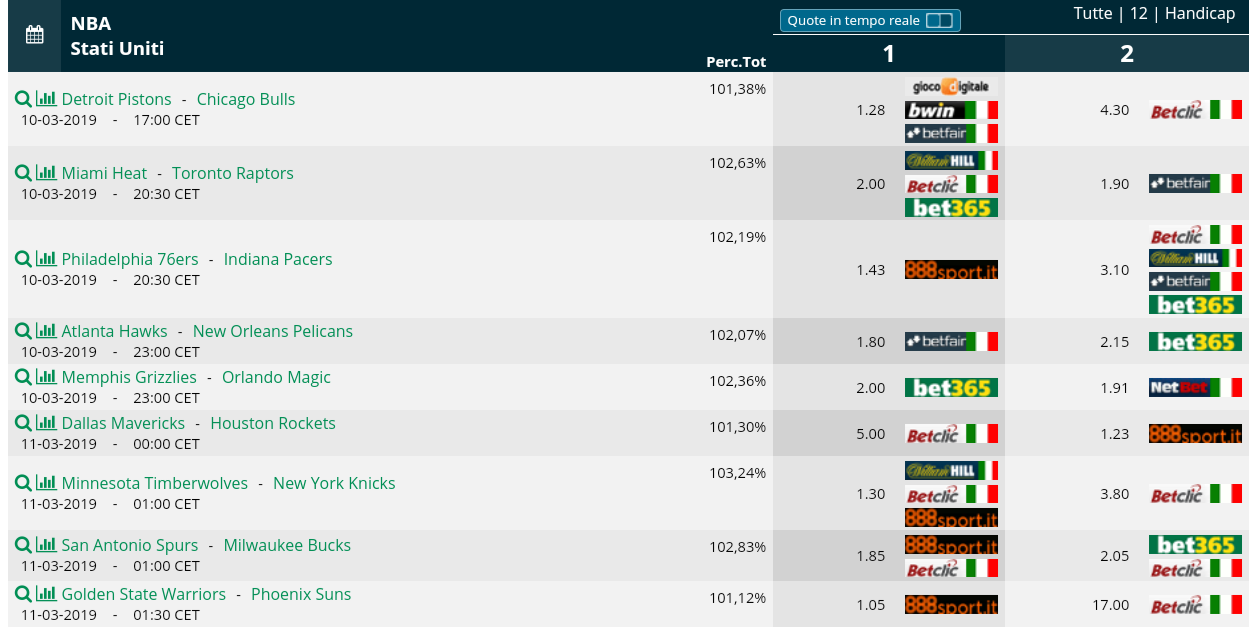The width and height of the screenshot is (1249, 627).
Task: Open the calendar icon beside NBA header
Action: pos(34,35)
